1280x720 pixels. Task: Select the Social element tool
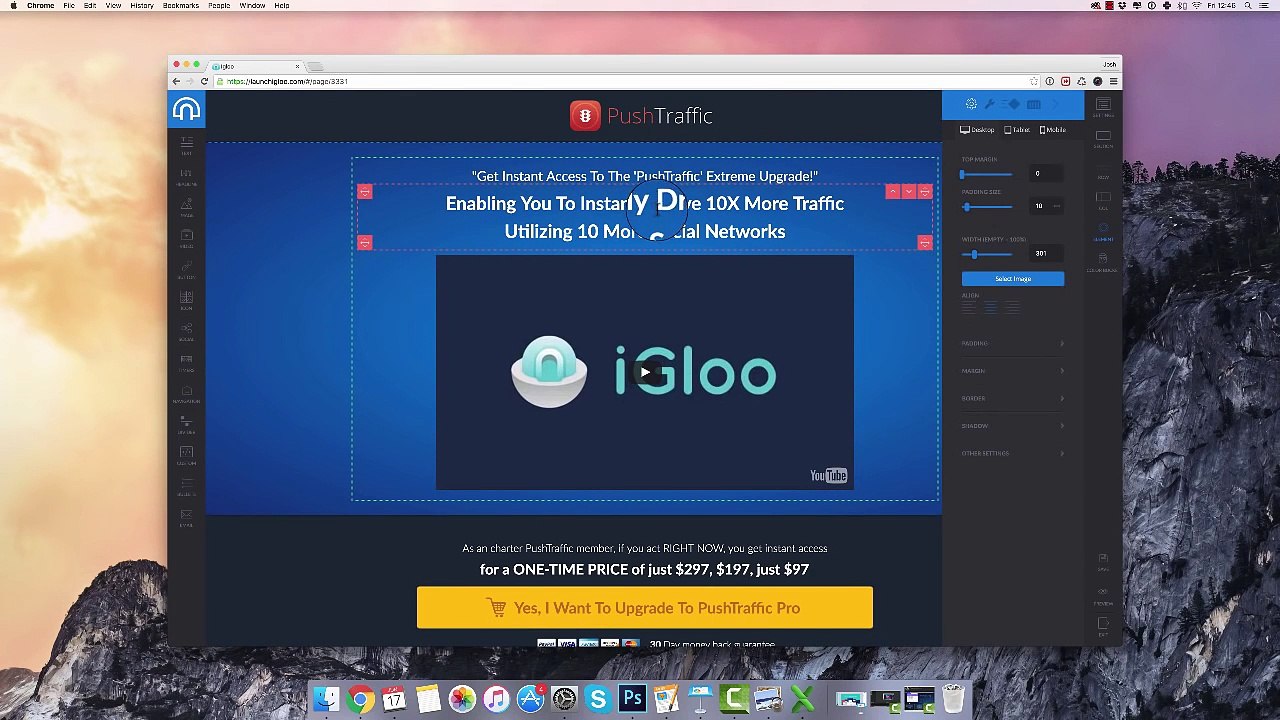(187, 332)
